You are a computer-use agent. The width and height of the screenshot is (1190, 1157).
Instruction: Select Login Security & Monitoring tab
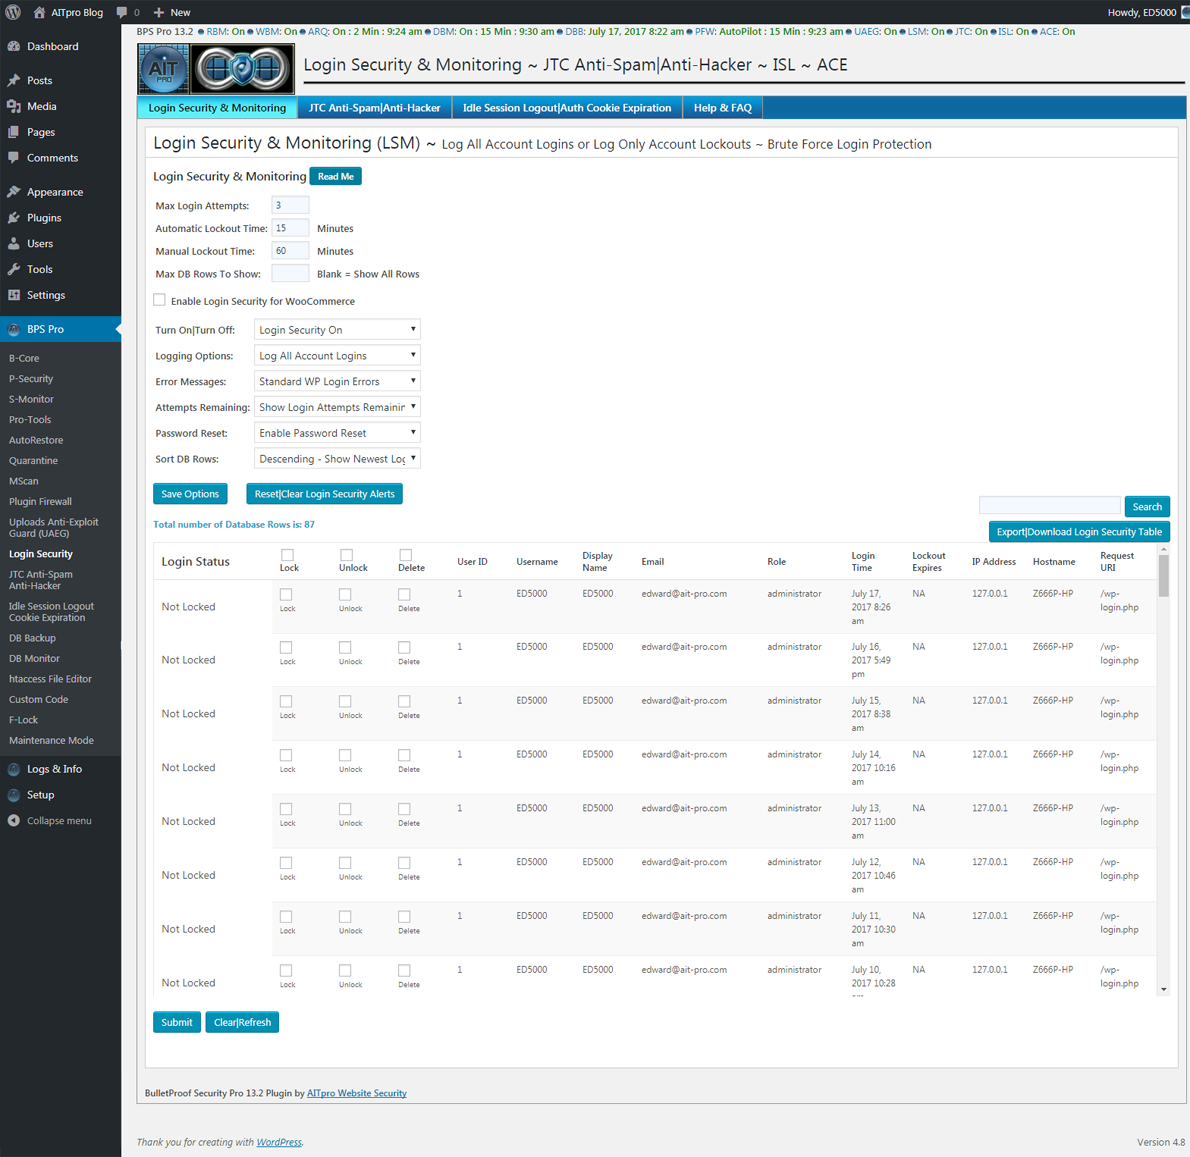(x=217, y=108)
